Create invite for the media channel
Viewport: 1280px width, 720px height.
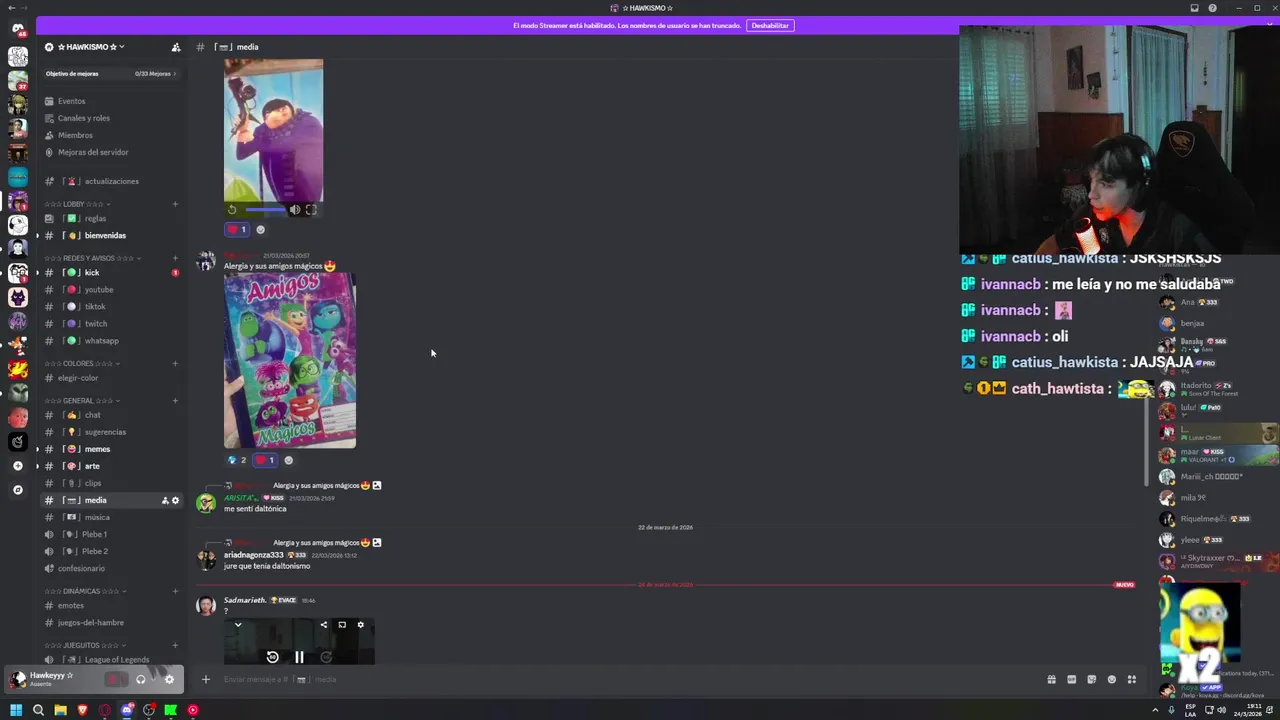[165, 500]
